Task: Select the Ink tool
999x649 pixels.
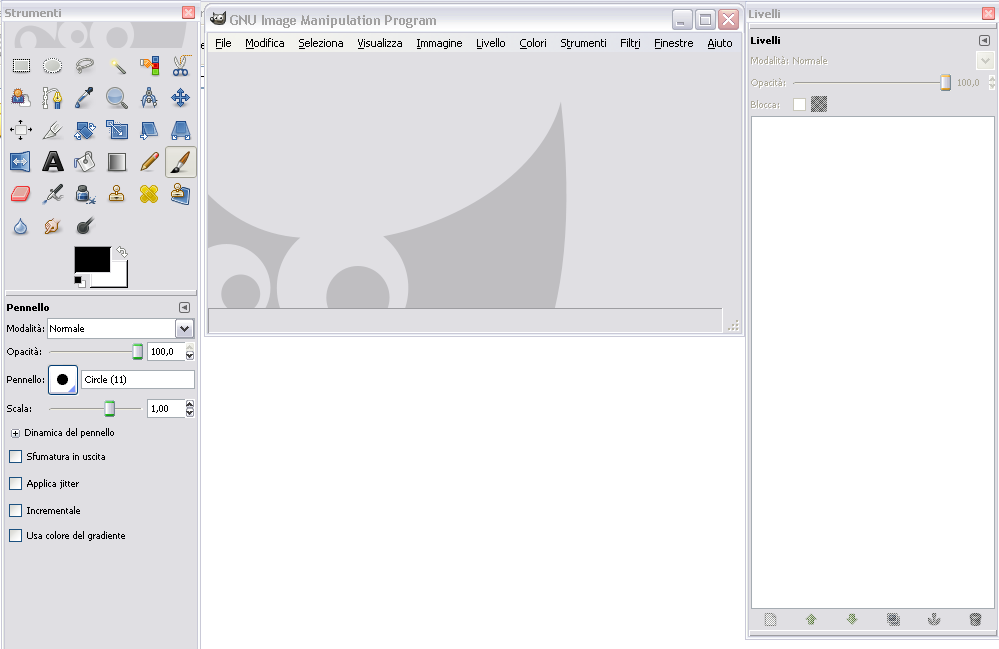Action: [x=84, y=194]
